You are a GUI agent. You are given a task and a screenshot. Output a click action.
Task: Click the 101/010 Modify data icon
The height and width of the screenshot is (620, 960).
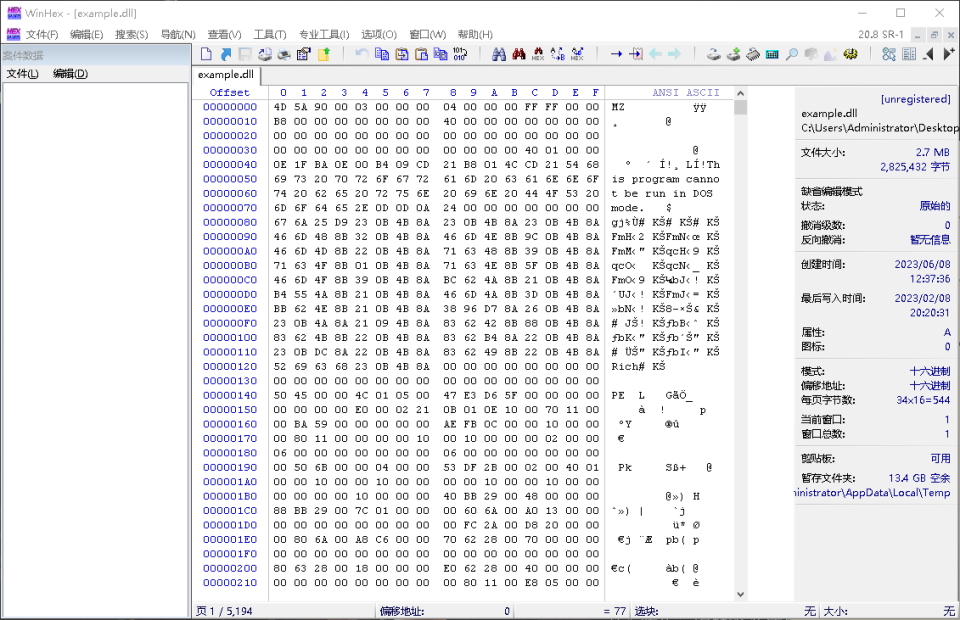460,54
